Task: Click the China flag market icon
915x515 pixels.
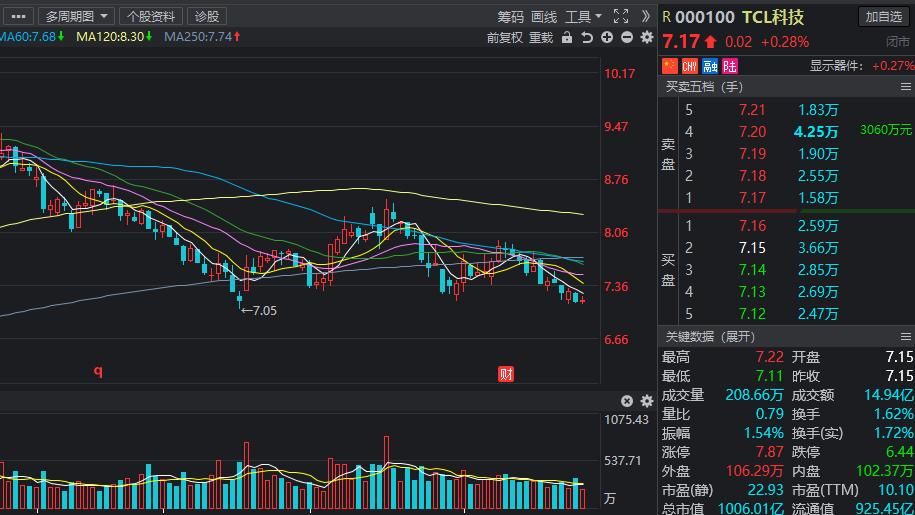Action: [x=670, y=65]
